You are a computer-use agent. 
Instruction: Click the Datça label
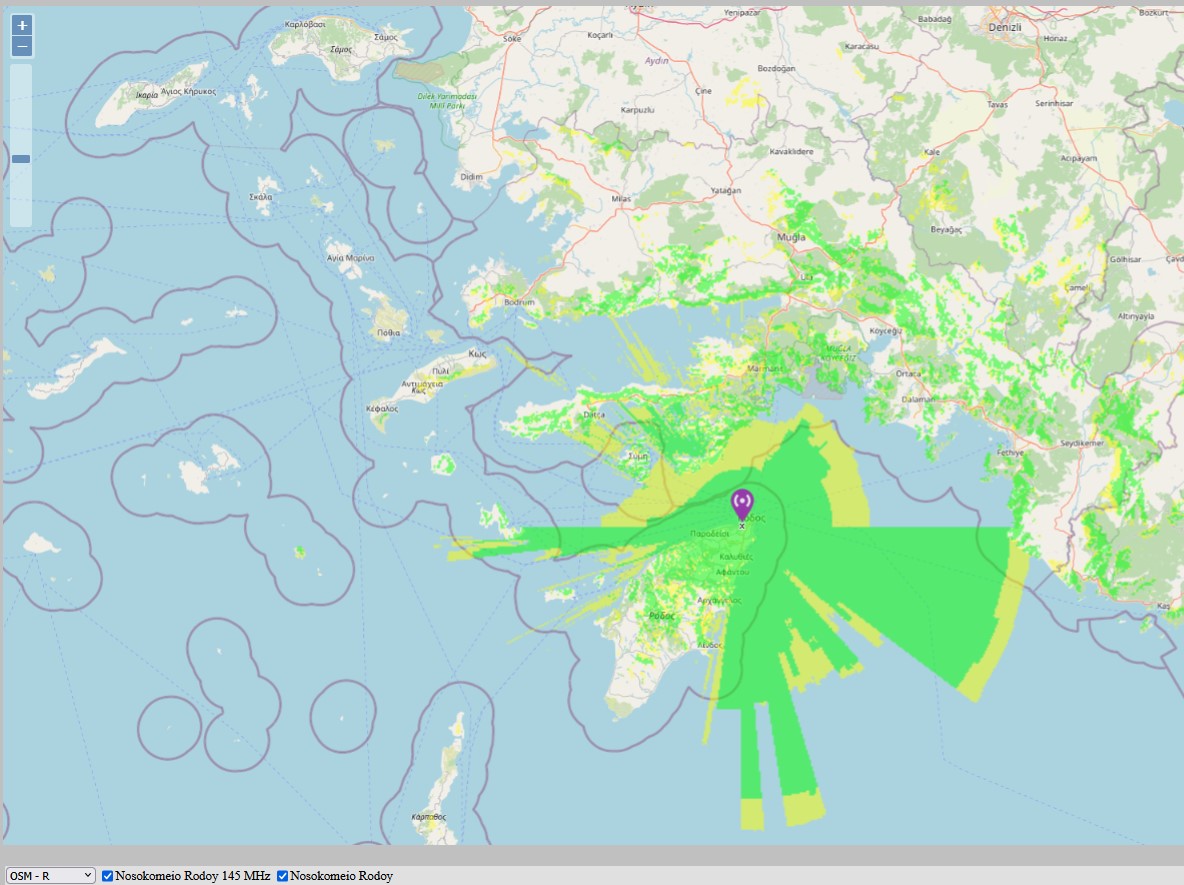click(594, 415)
